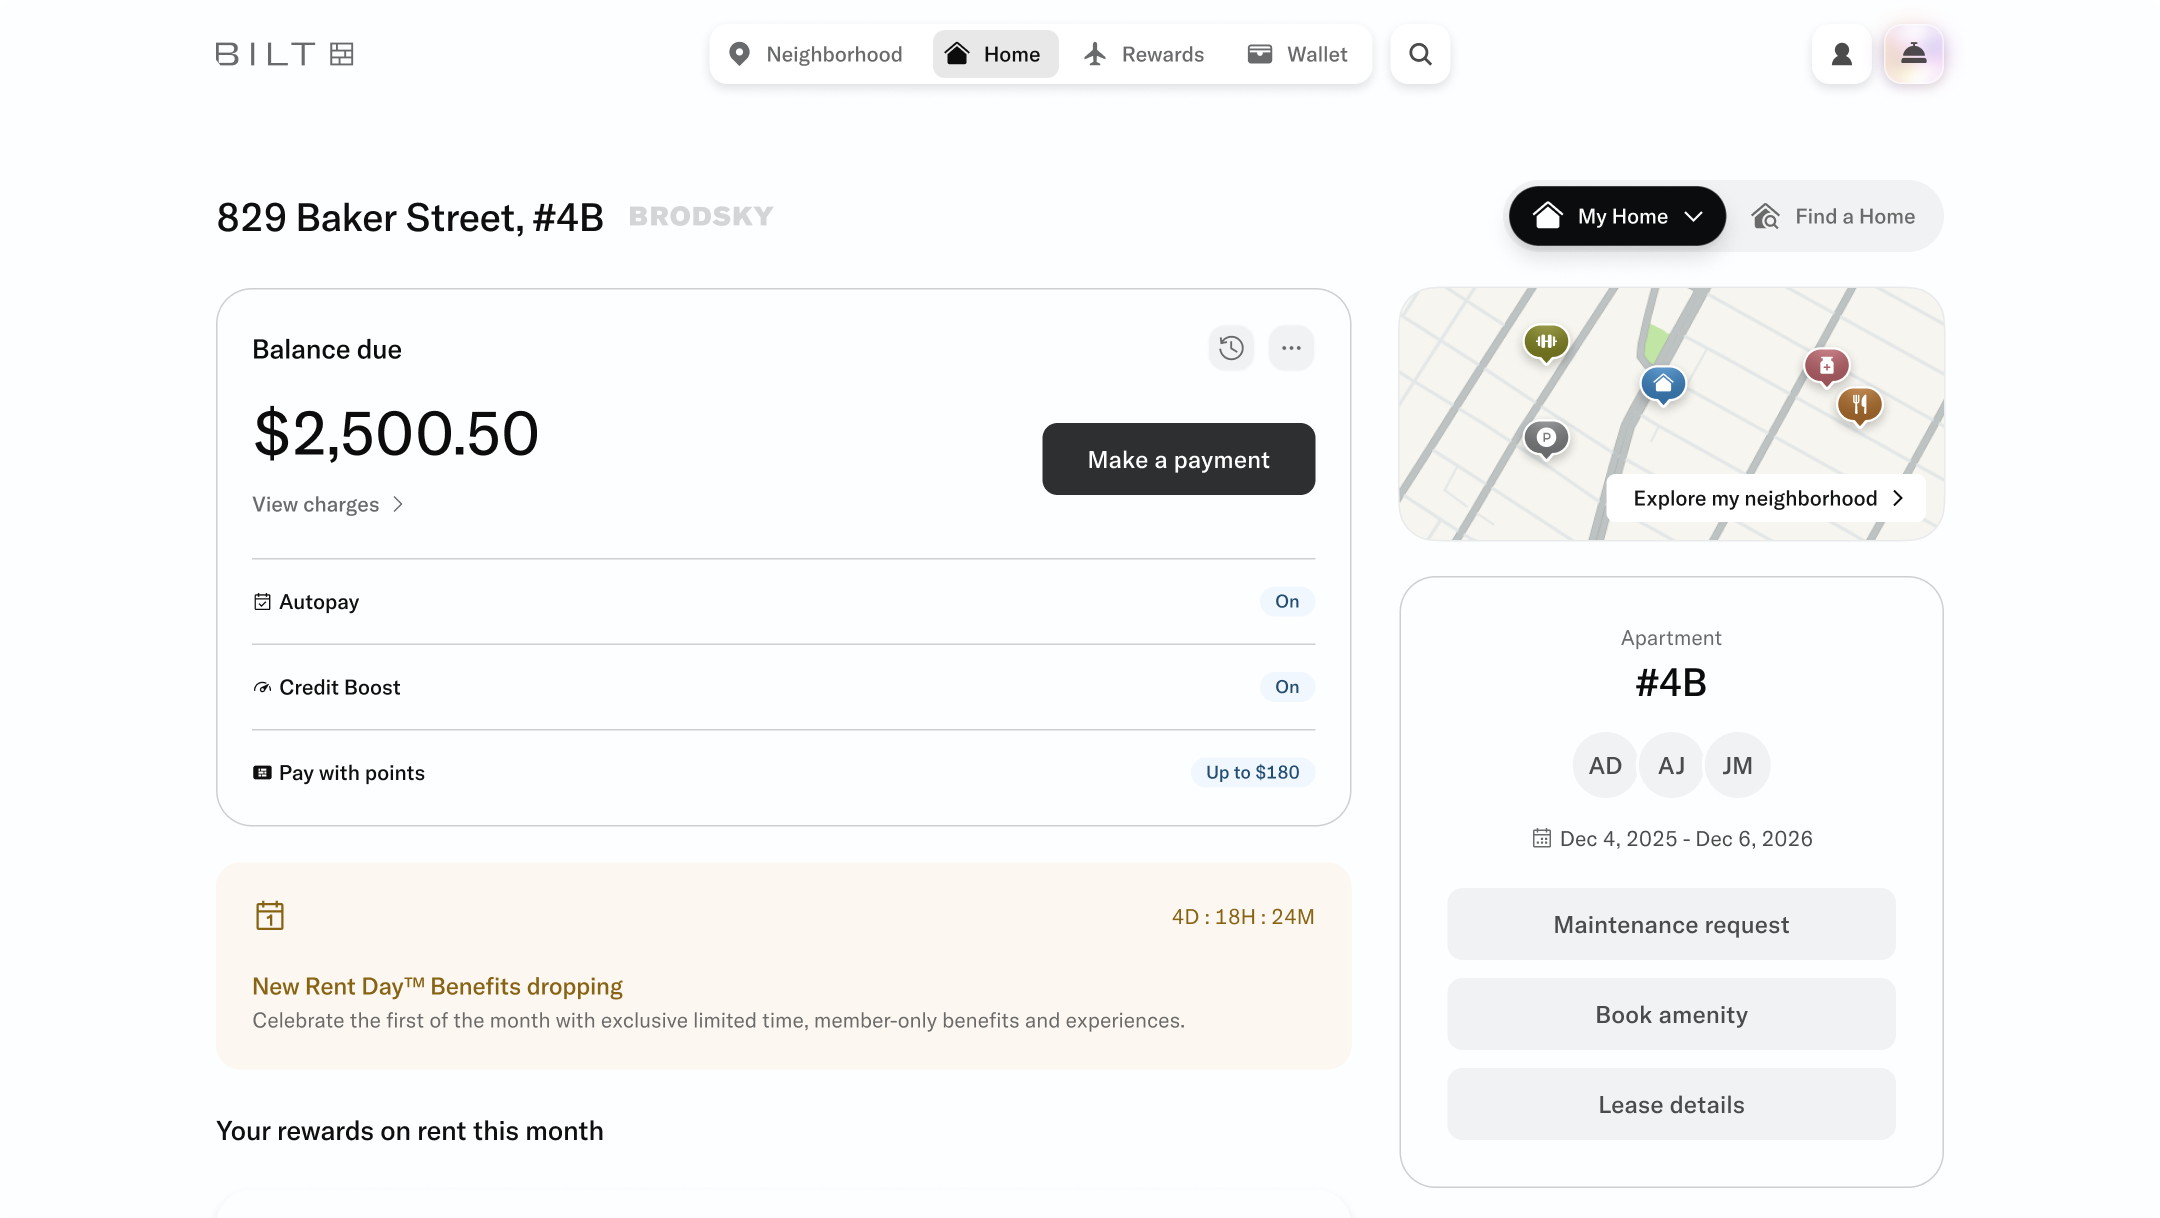2160x1218 pixels.
Task: Click Explore my neighborhood chevron
Action: click(x=1898, y=498)
